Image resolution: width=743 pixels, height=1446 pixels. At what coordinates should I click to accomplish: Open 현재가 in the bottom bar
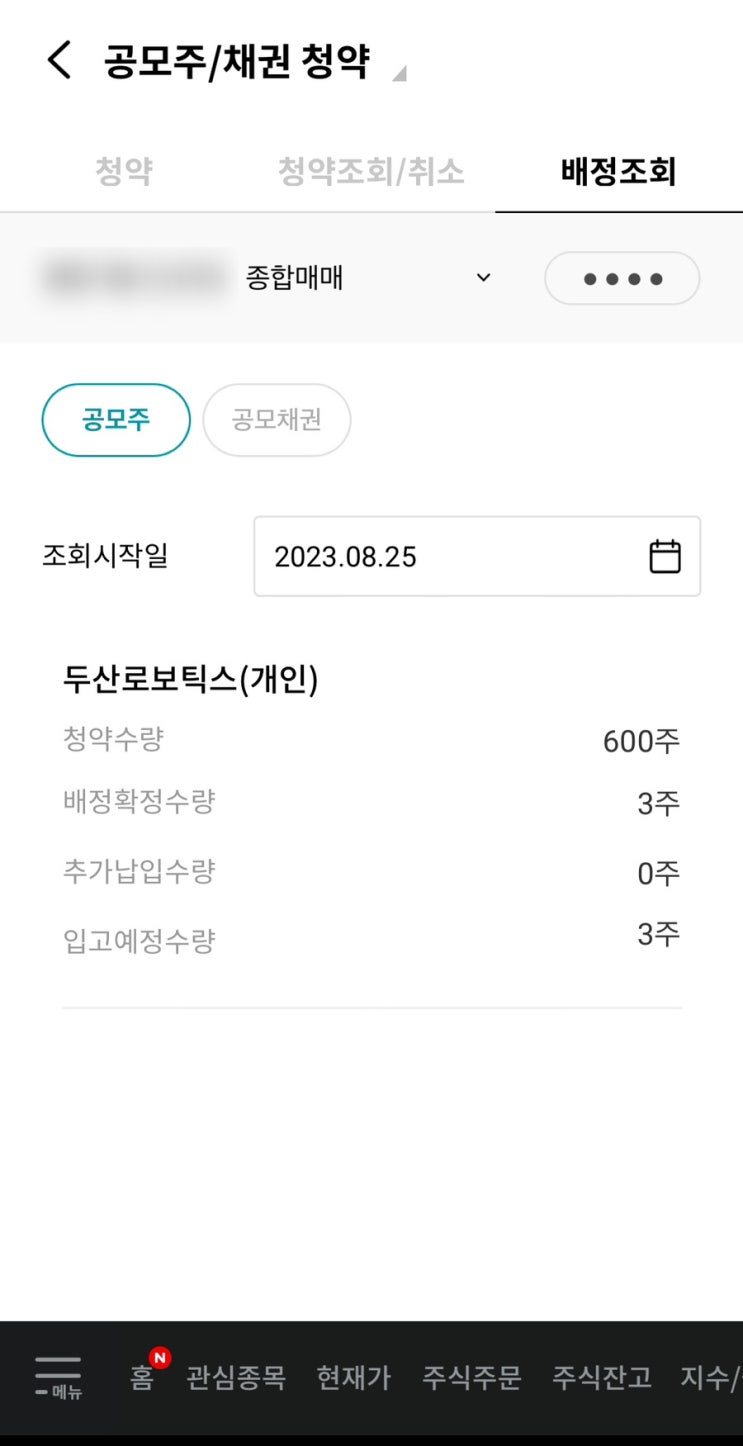coord(354,1377)
